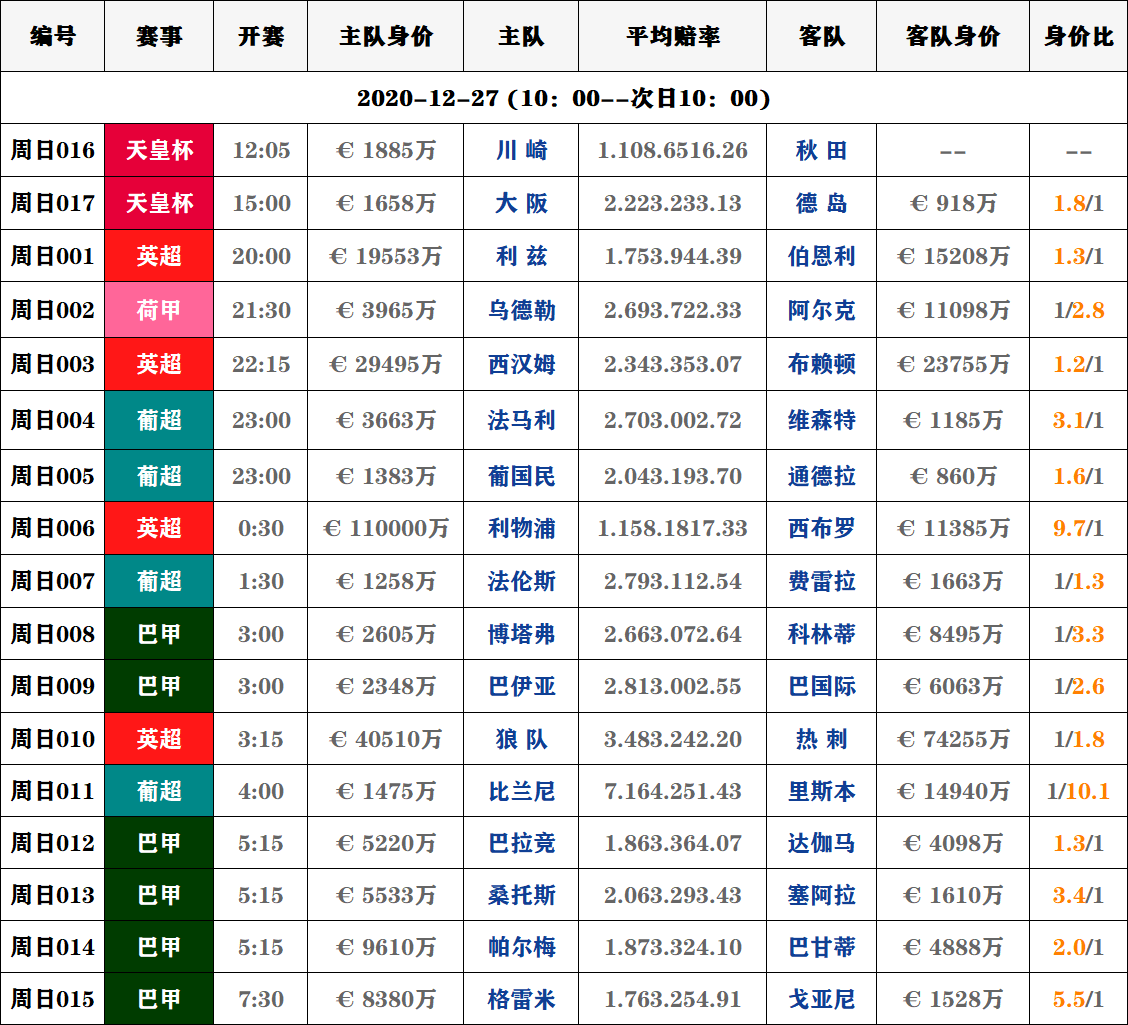
Task: Click home team 川崎 name
Action: click(521, 151)
